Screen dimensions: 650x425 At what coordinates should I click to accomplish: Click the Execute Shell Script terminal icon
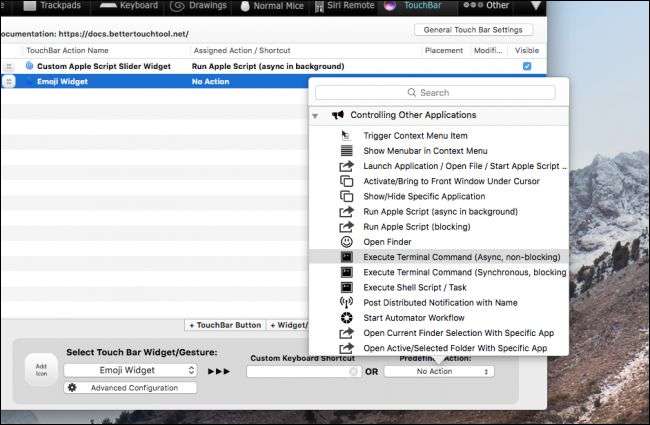(346, 287)
